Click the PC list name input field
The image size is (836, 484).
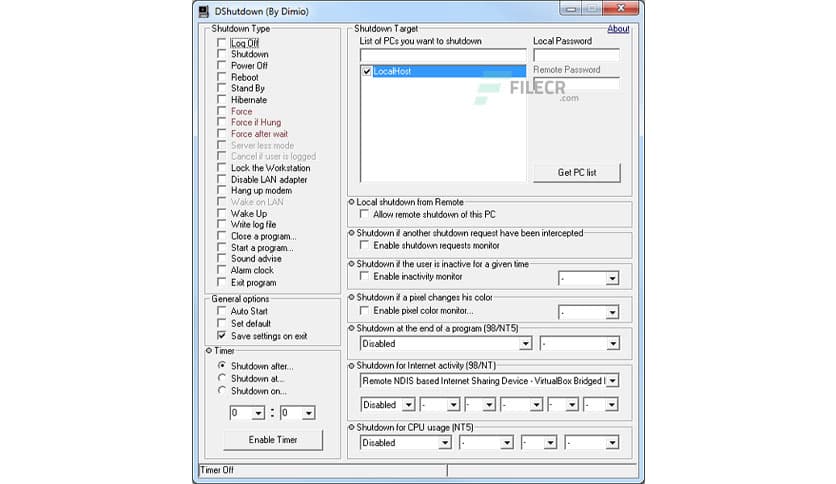pyautogui.click(x=443, y=55)
